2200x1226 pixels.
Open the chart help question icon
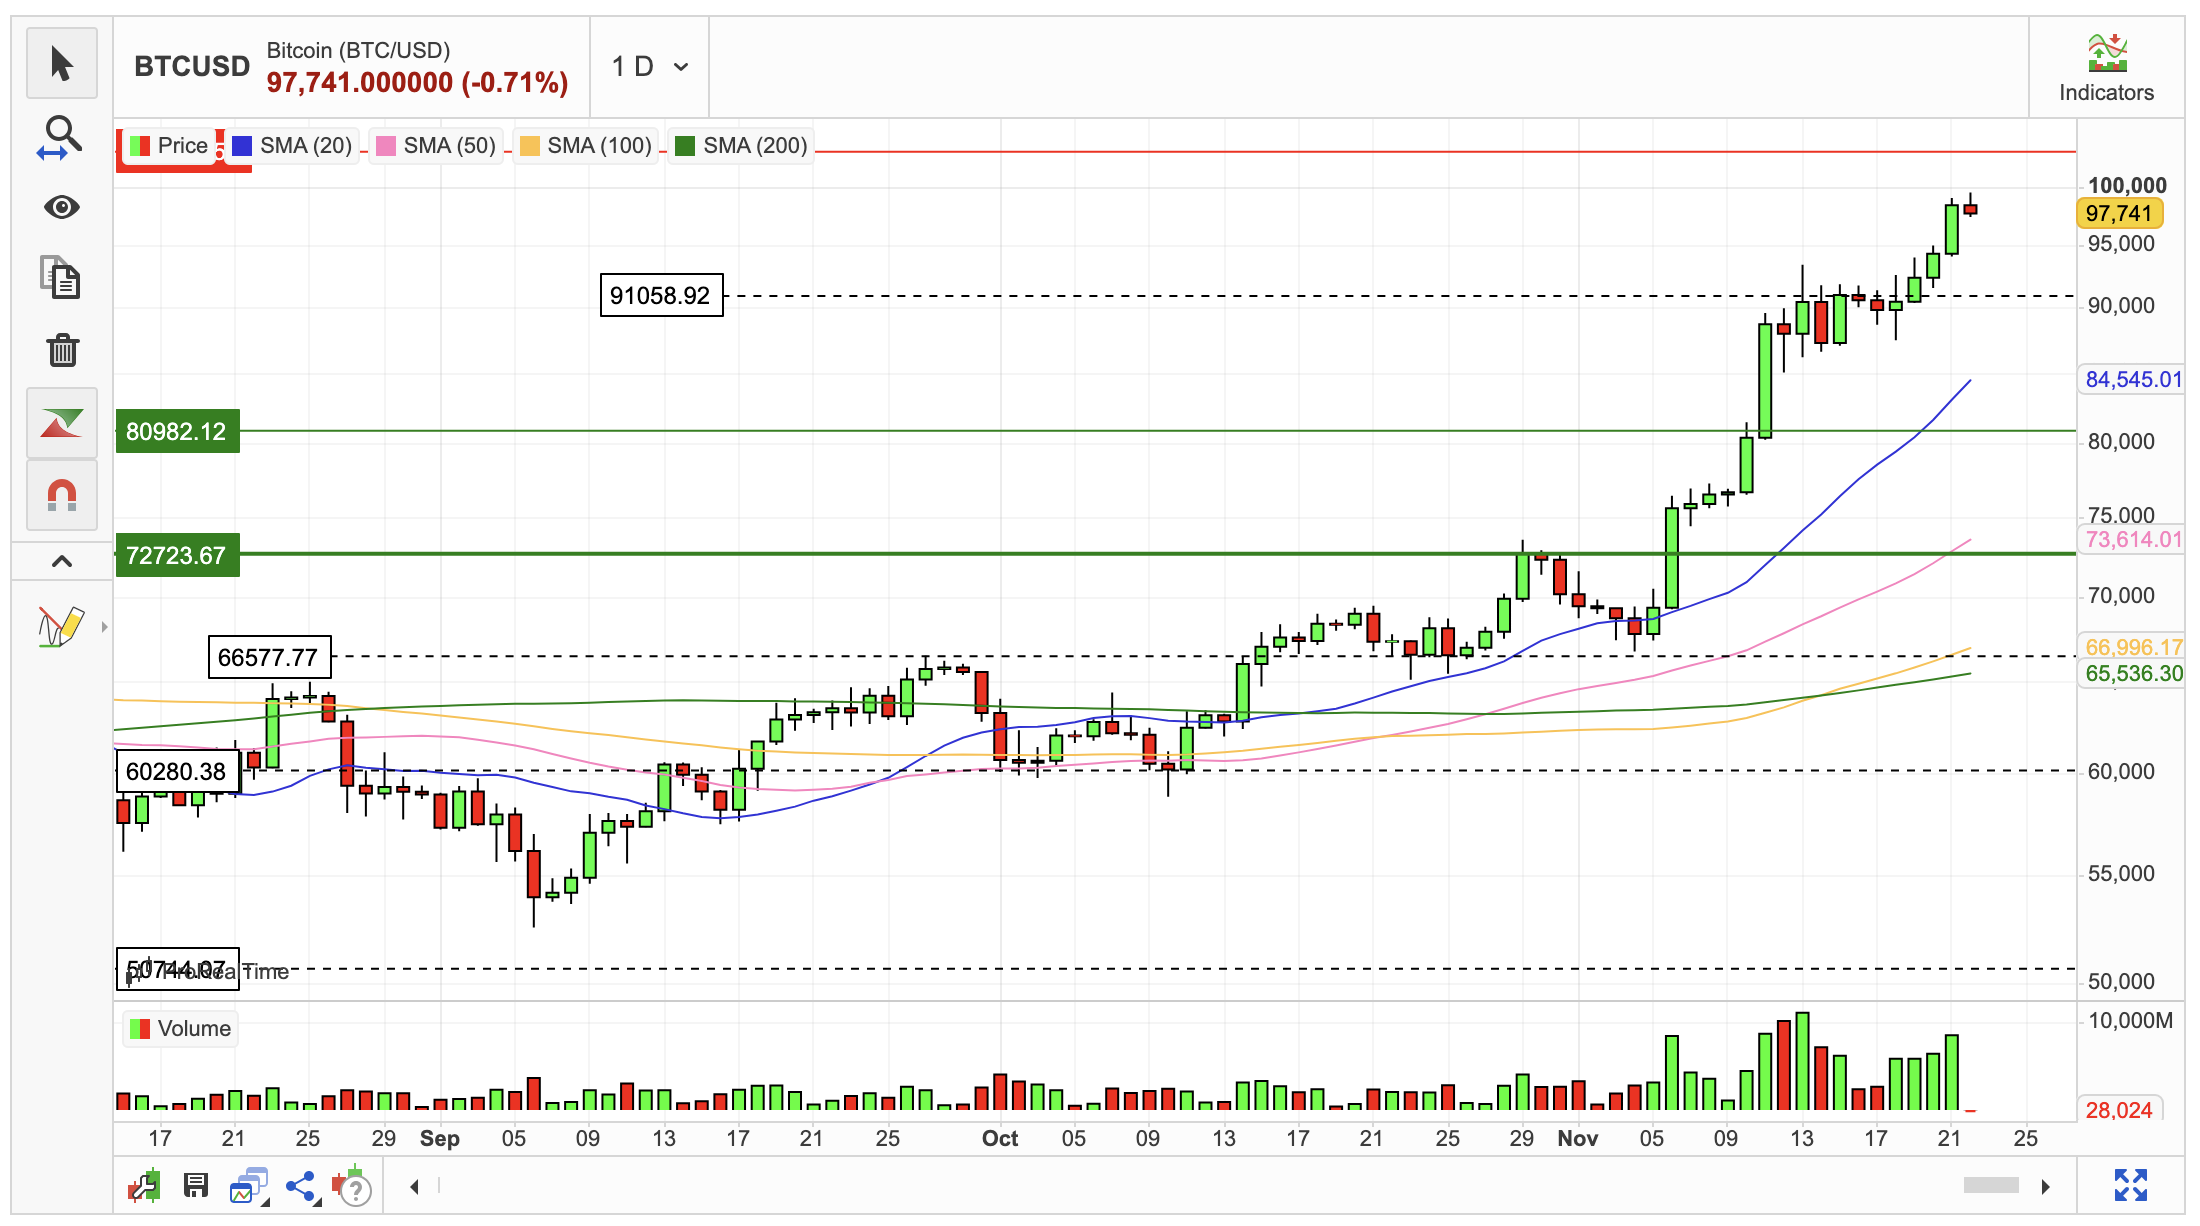352,1187
